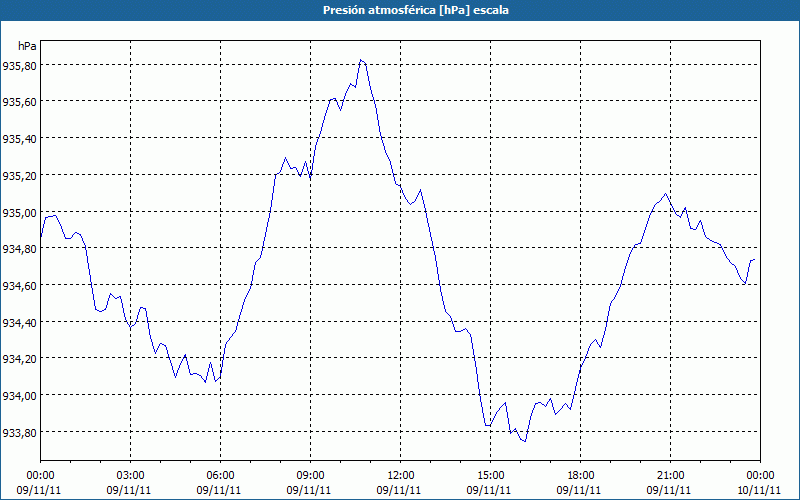Image resolution: width=800 pixels, height=500 pixels.
Task: Click the 15:00 time axis label
Action: (490, 476)
